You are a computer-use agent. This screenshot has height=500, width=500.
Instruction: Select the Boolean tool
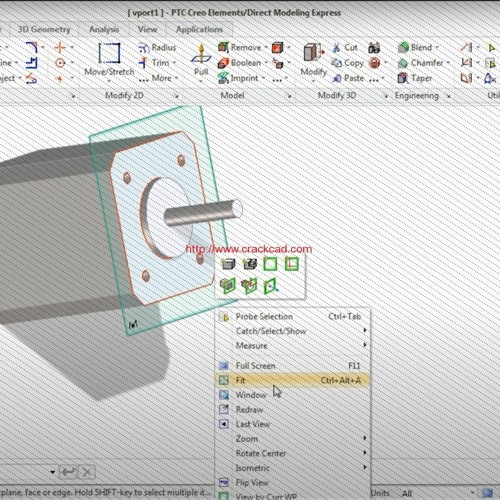point(240,63)
